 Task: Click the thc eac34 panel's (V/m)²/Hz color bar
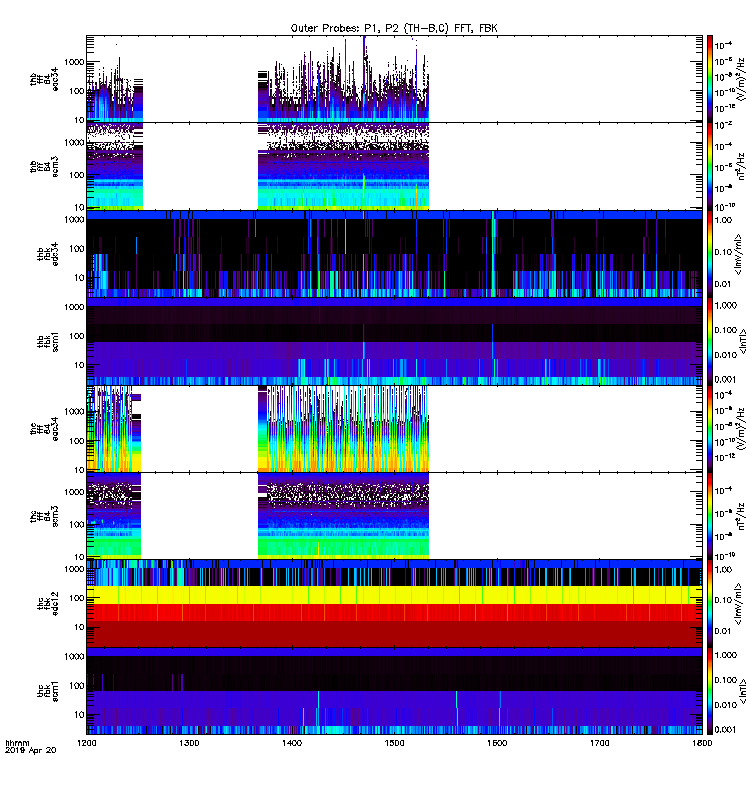pos(709,428)
